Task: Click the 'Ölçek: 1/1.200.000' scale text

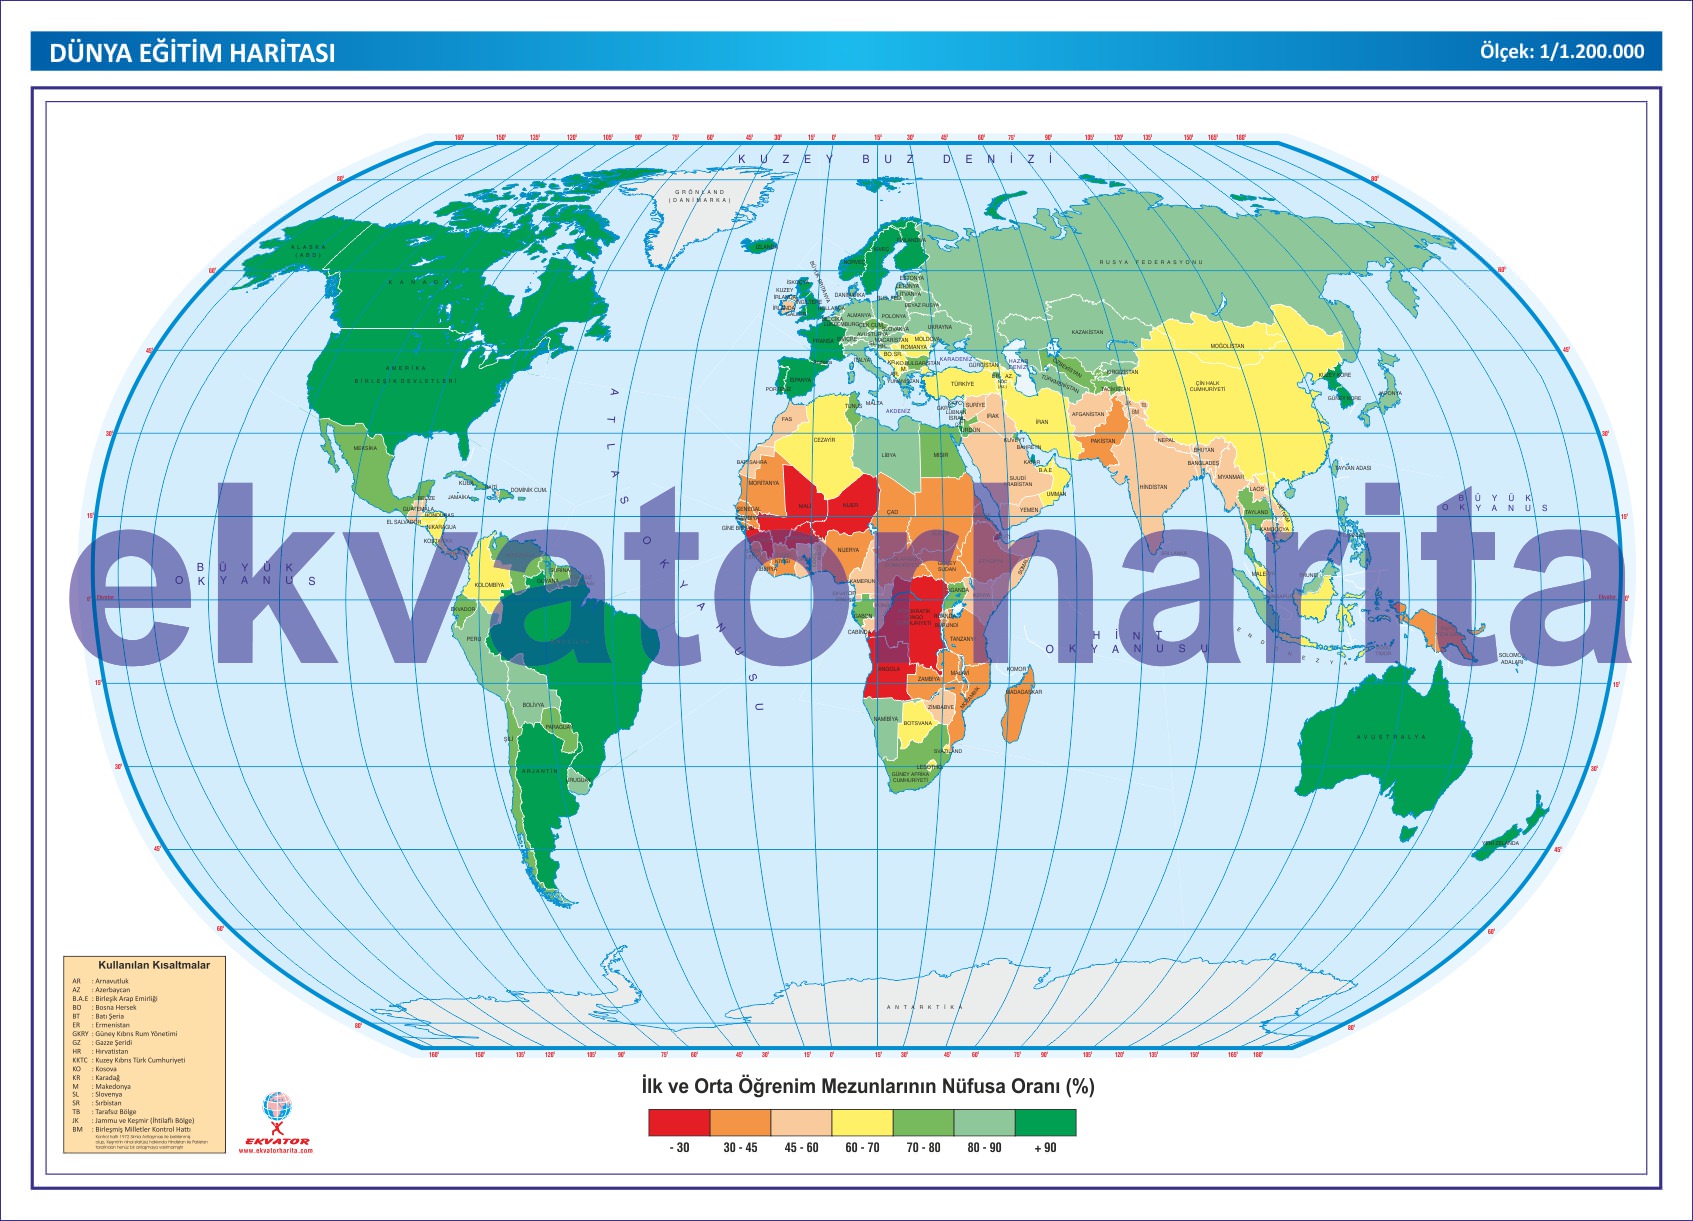Action: [1562, 52]
